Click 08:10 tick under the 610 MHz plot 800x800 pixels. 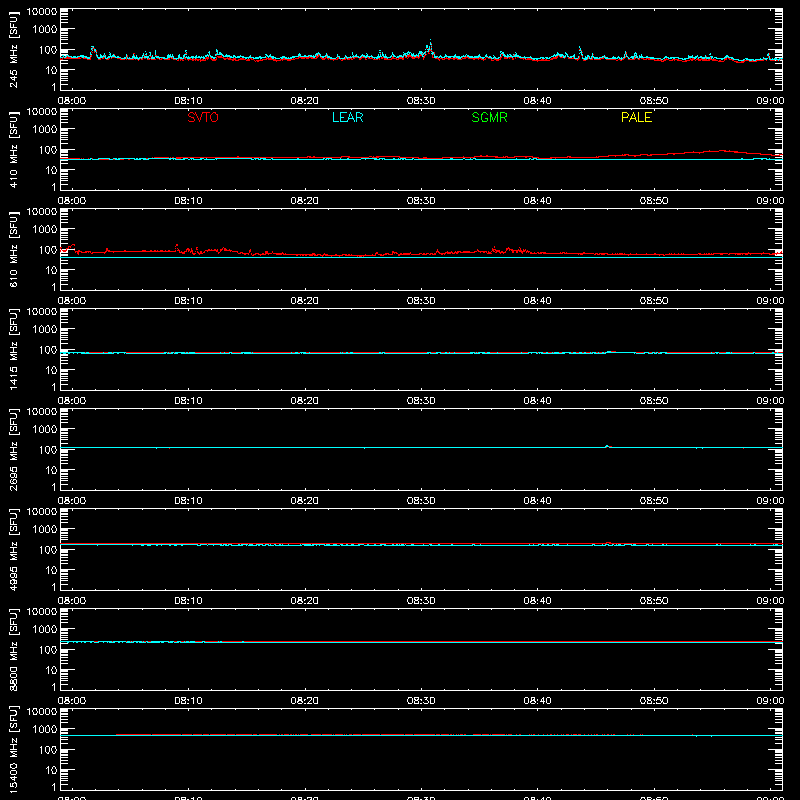(x=188, y=301)
